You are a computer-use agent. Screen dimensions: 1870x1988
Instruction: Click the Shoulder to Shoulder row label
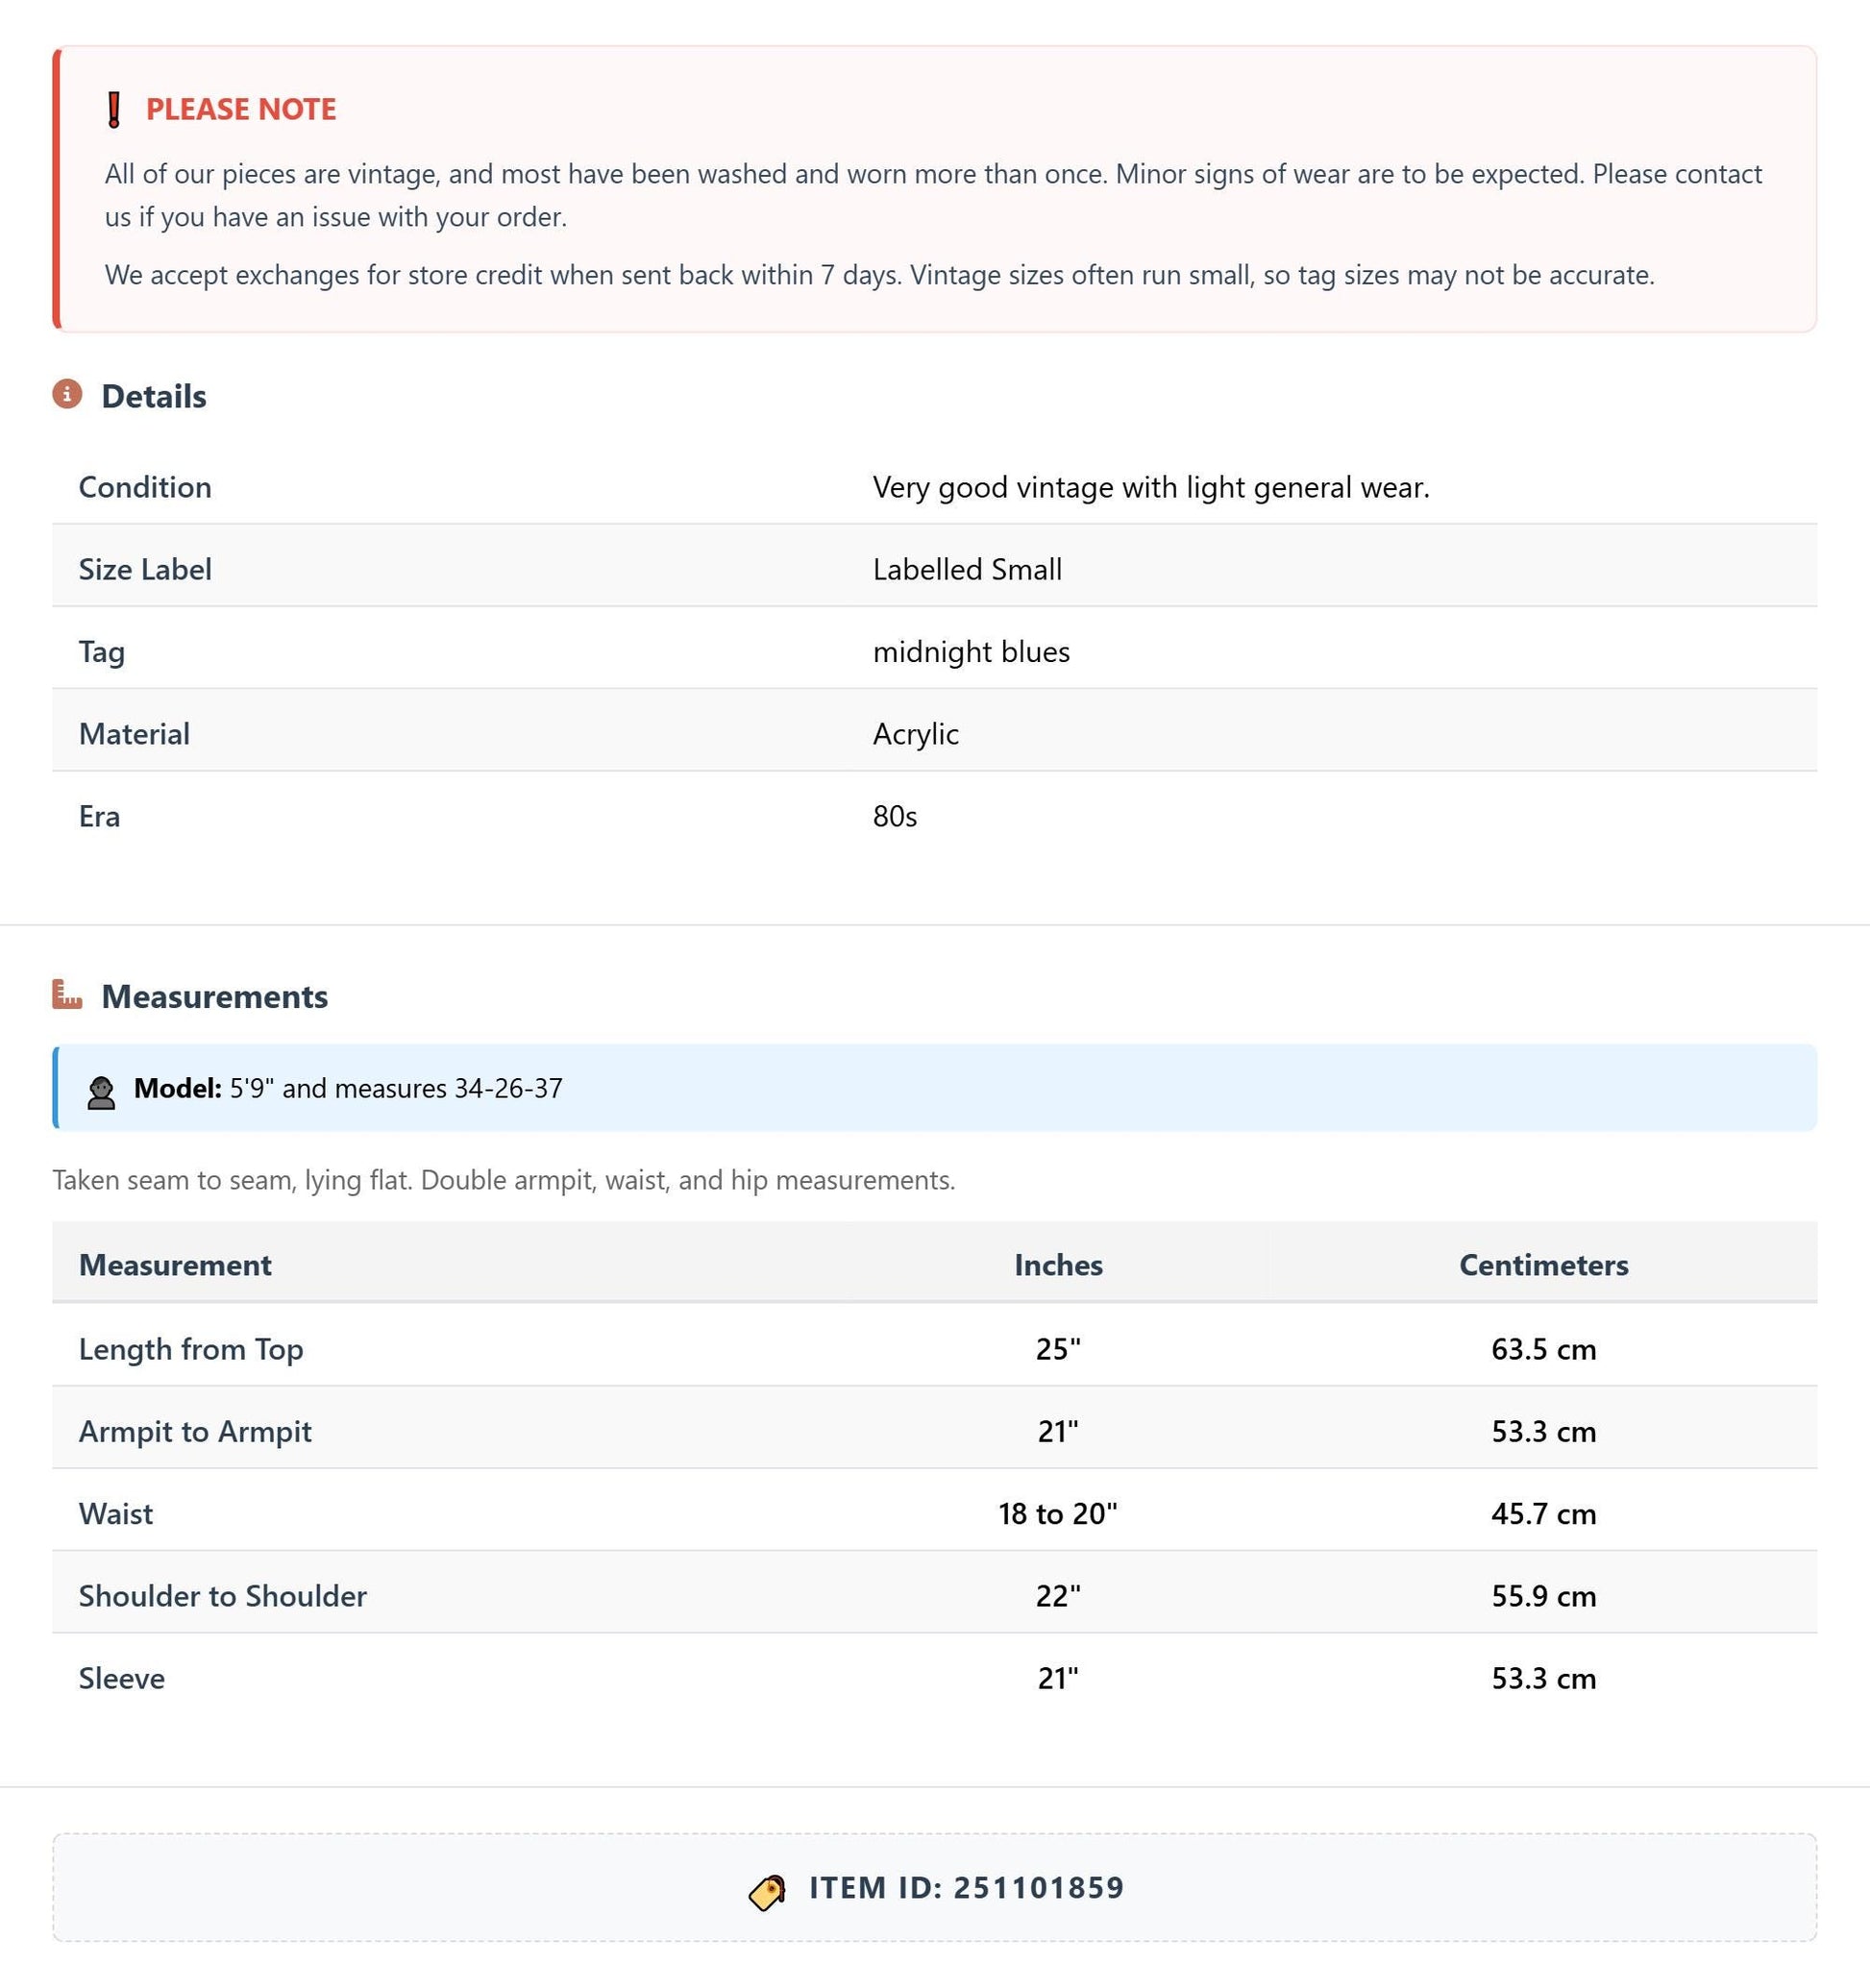coord(223,1596)
